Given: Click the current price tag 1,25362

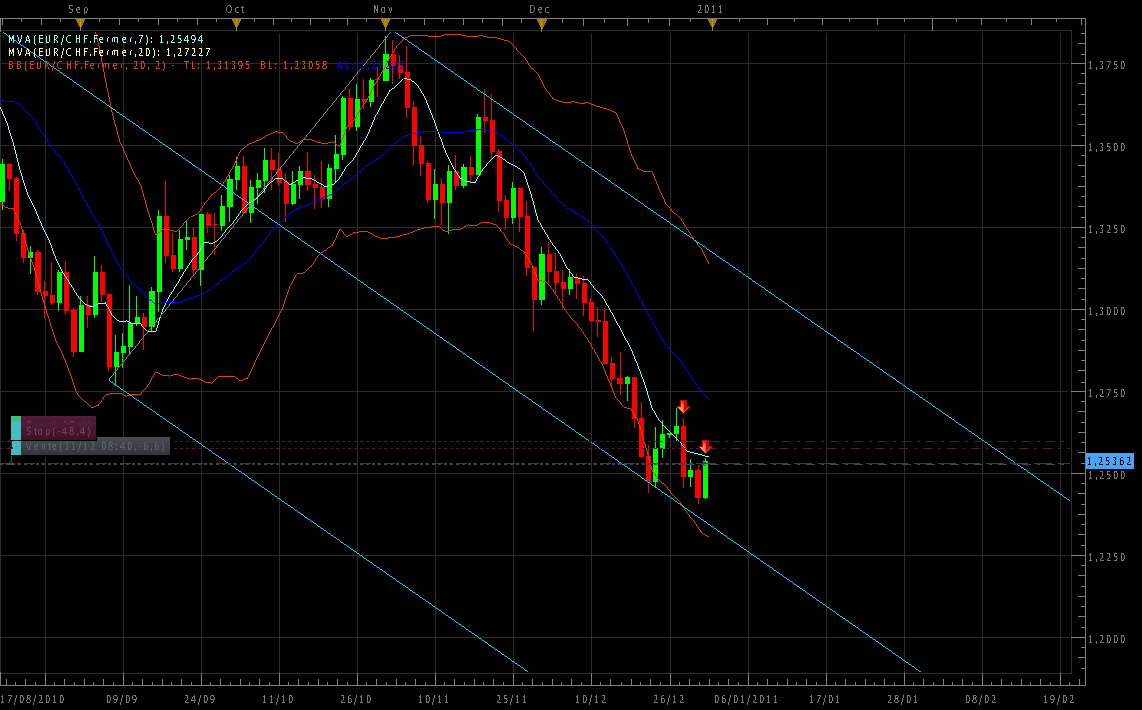Looking at the screenshot, I should click(1110, 461).
